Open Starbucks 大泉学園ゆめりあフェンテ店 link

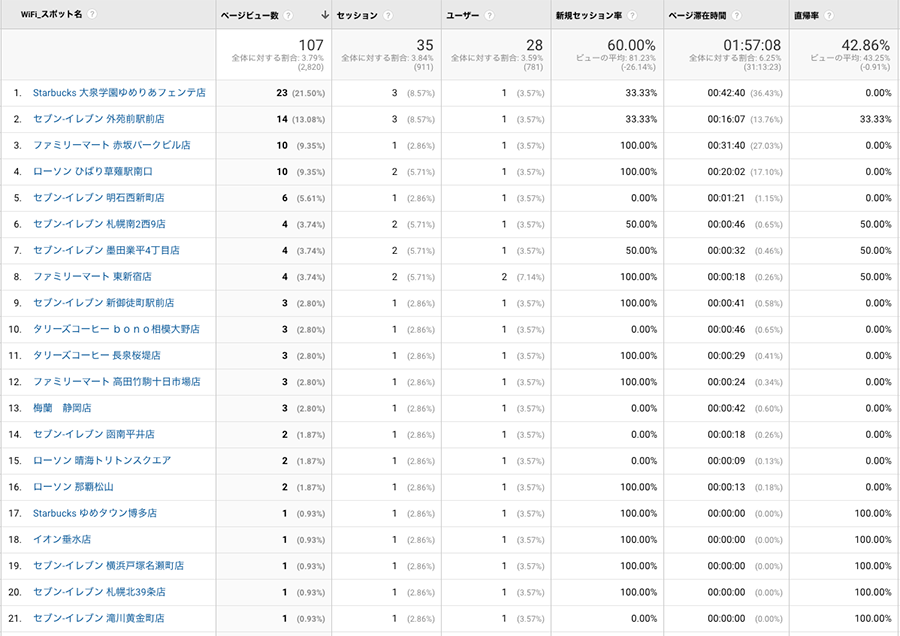(119, 92)
